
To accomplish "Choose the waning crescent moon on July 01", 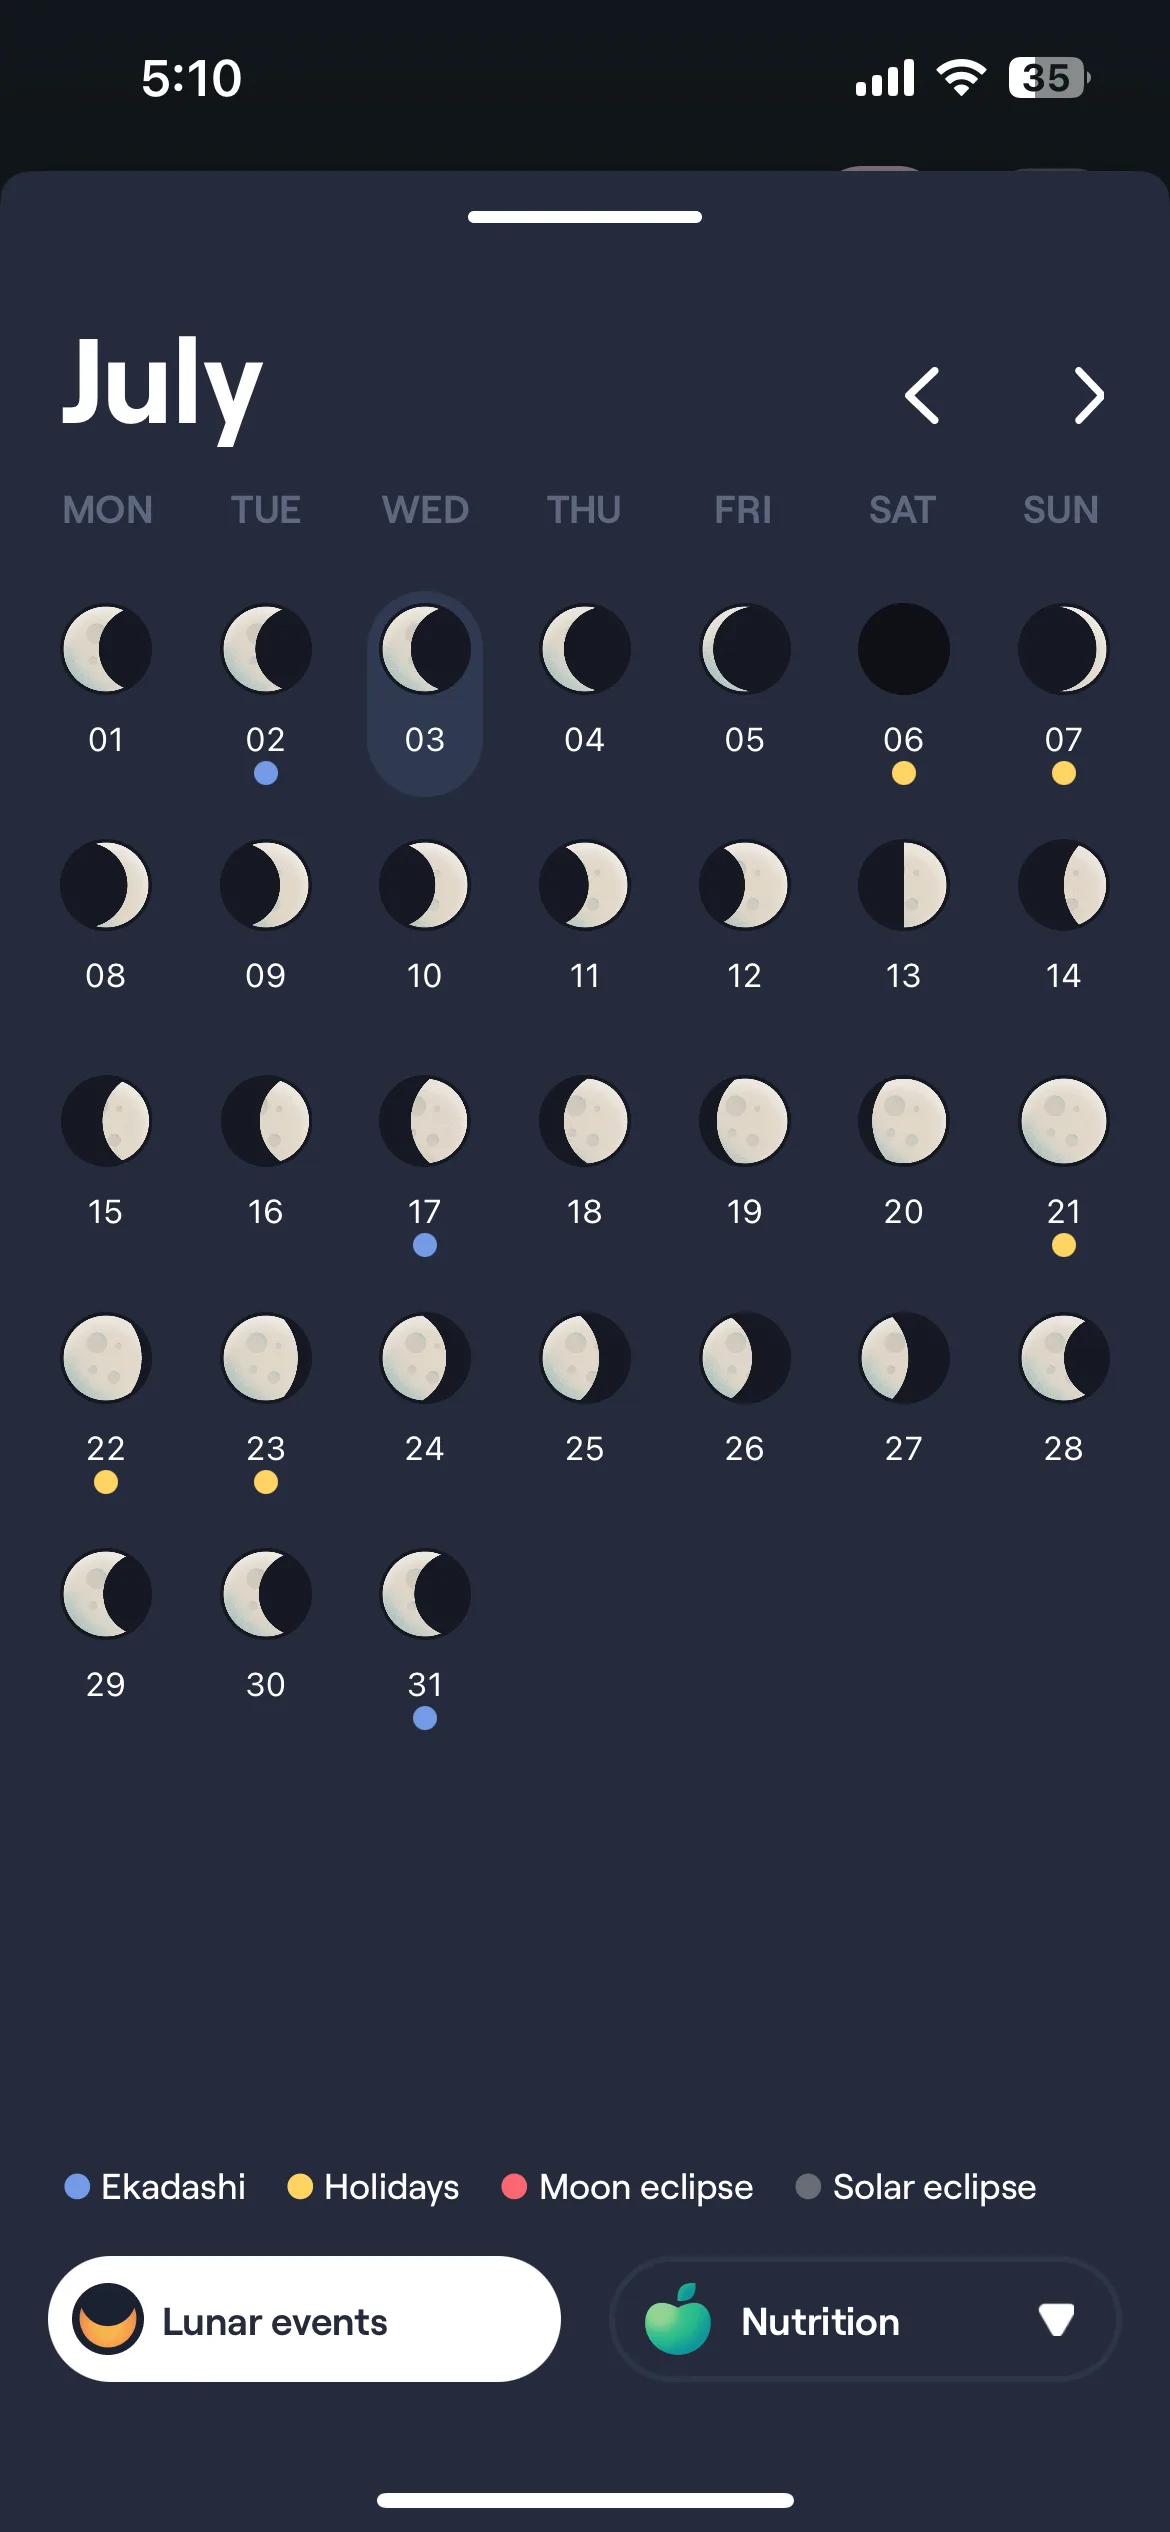I will 106,649.
